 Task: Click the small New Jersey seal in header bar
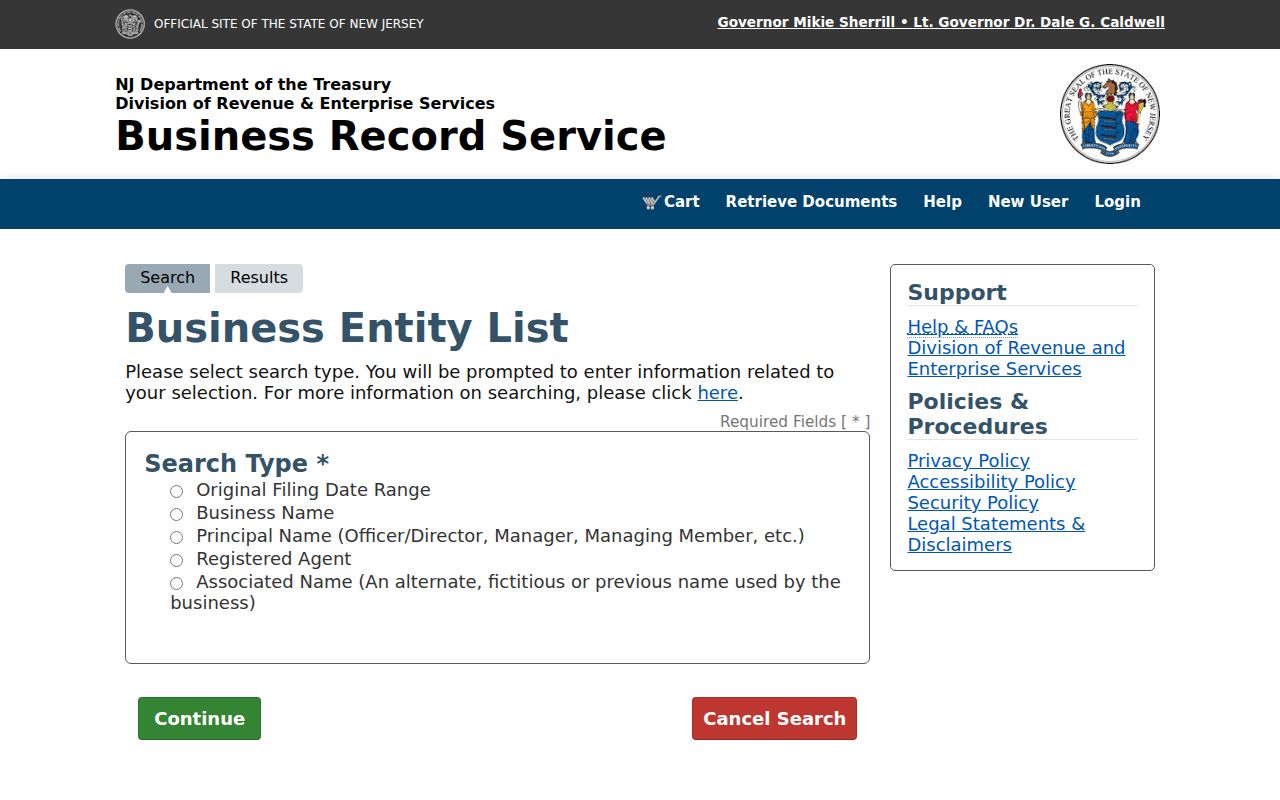(x=130, y=24)
